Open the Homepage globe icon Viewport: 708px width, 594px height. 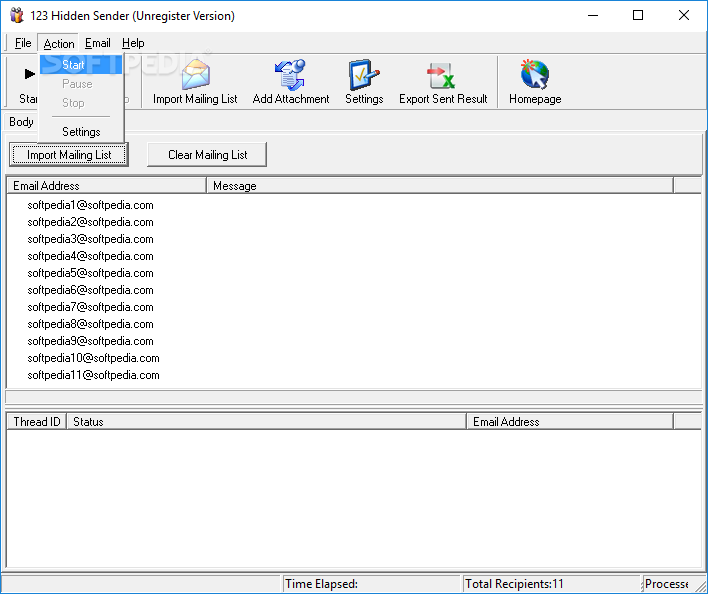click(535, 74)
